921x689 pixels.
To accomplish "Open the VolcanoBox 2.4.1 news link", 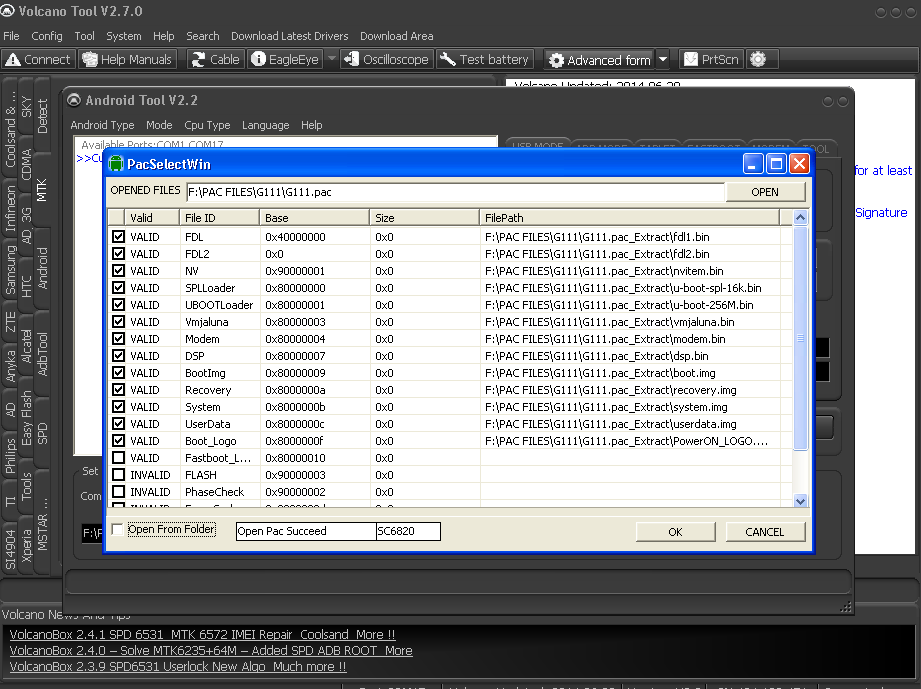I will 202,634.
